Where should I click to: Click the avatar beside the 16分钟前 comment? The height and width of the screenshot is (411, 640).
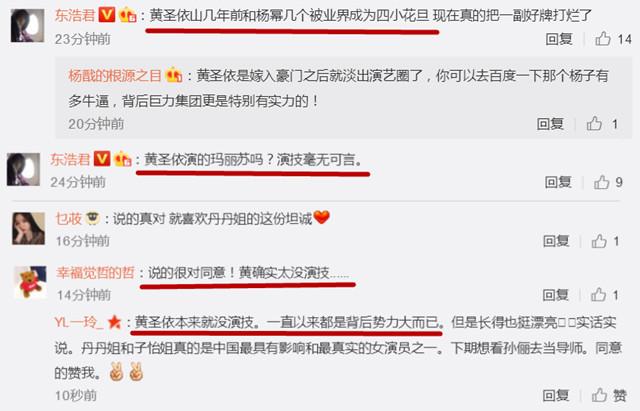click(28, 228)
